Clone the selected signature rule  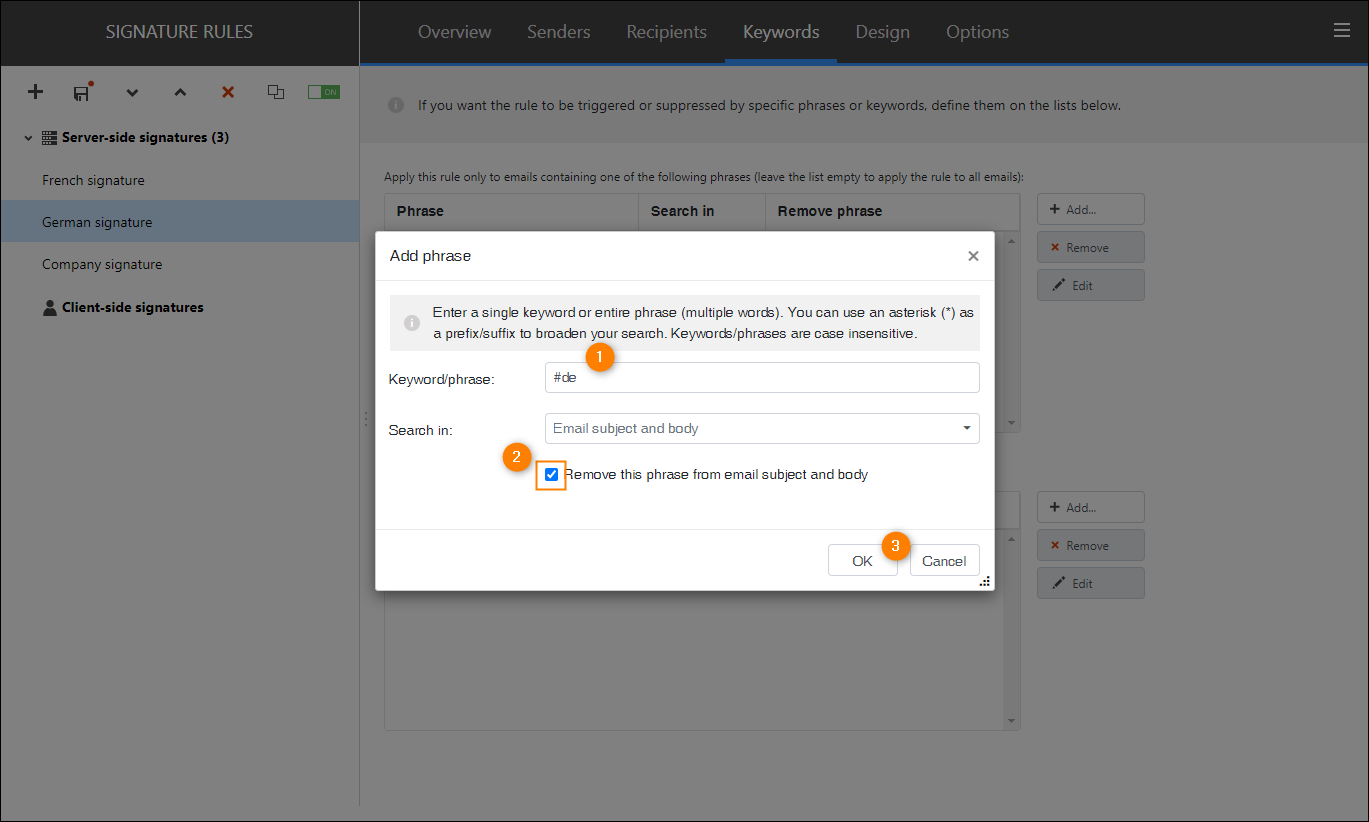276,92
